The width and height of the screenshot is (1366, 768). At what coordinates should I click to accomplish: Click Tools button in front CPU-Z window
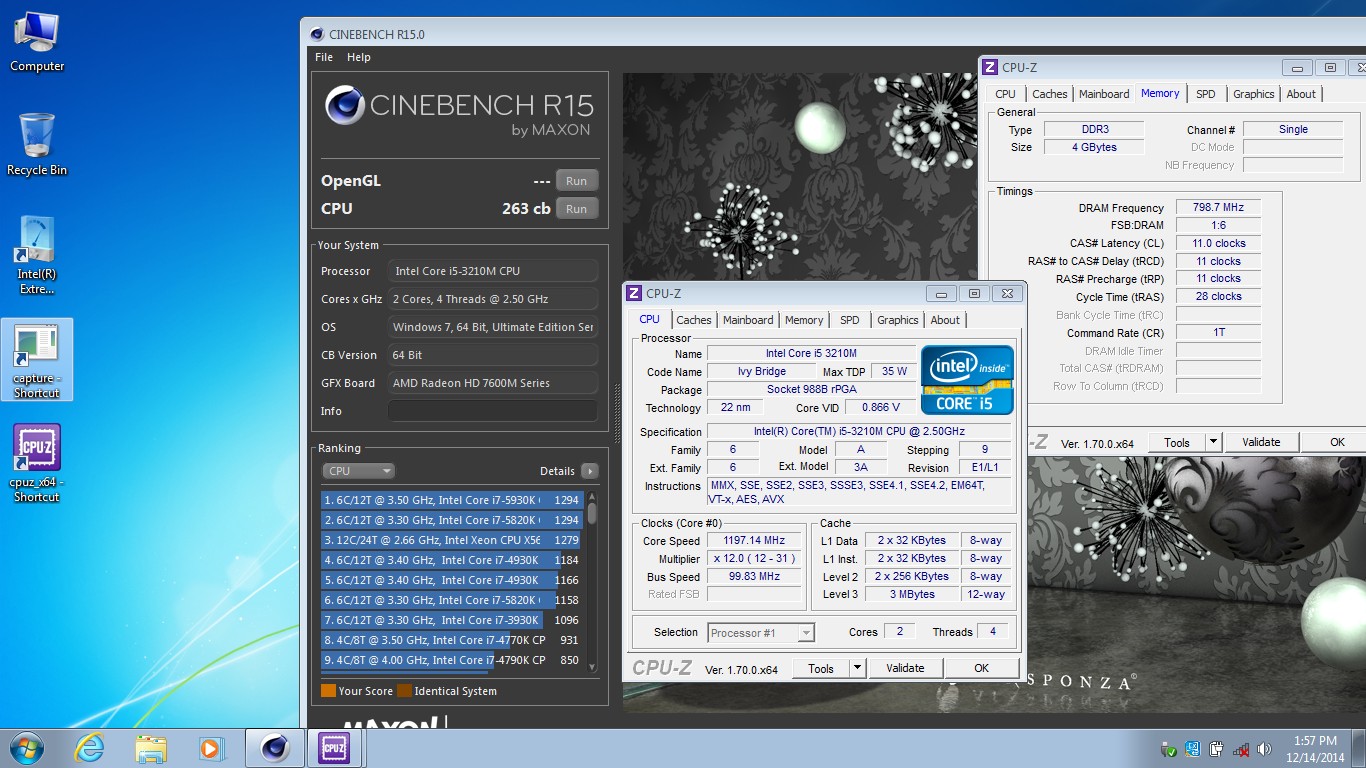click(x=821, y=668)
